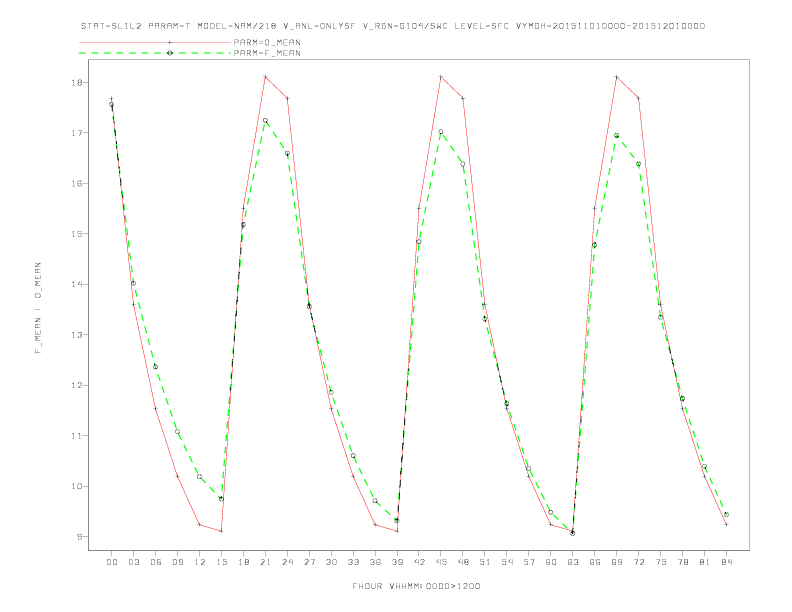Click the vertical axis title F_MEAN | O_MEAN
The width and height of the screenshot is (792, 612).
[x=38, y=308]
